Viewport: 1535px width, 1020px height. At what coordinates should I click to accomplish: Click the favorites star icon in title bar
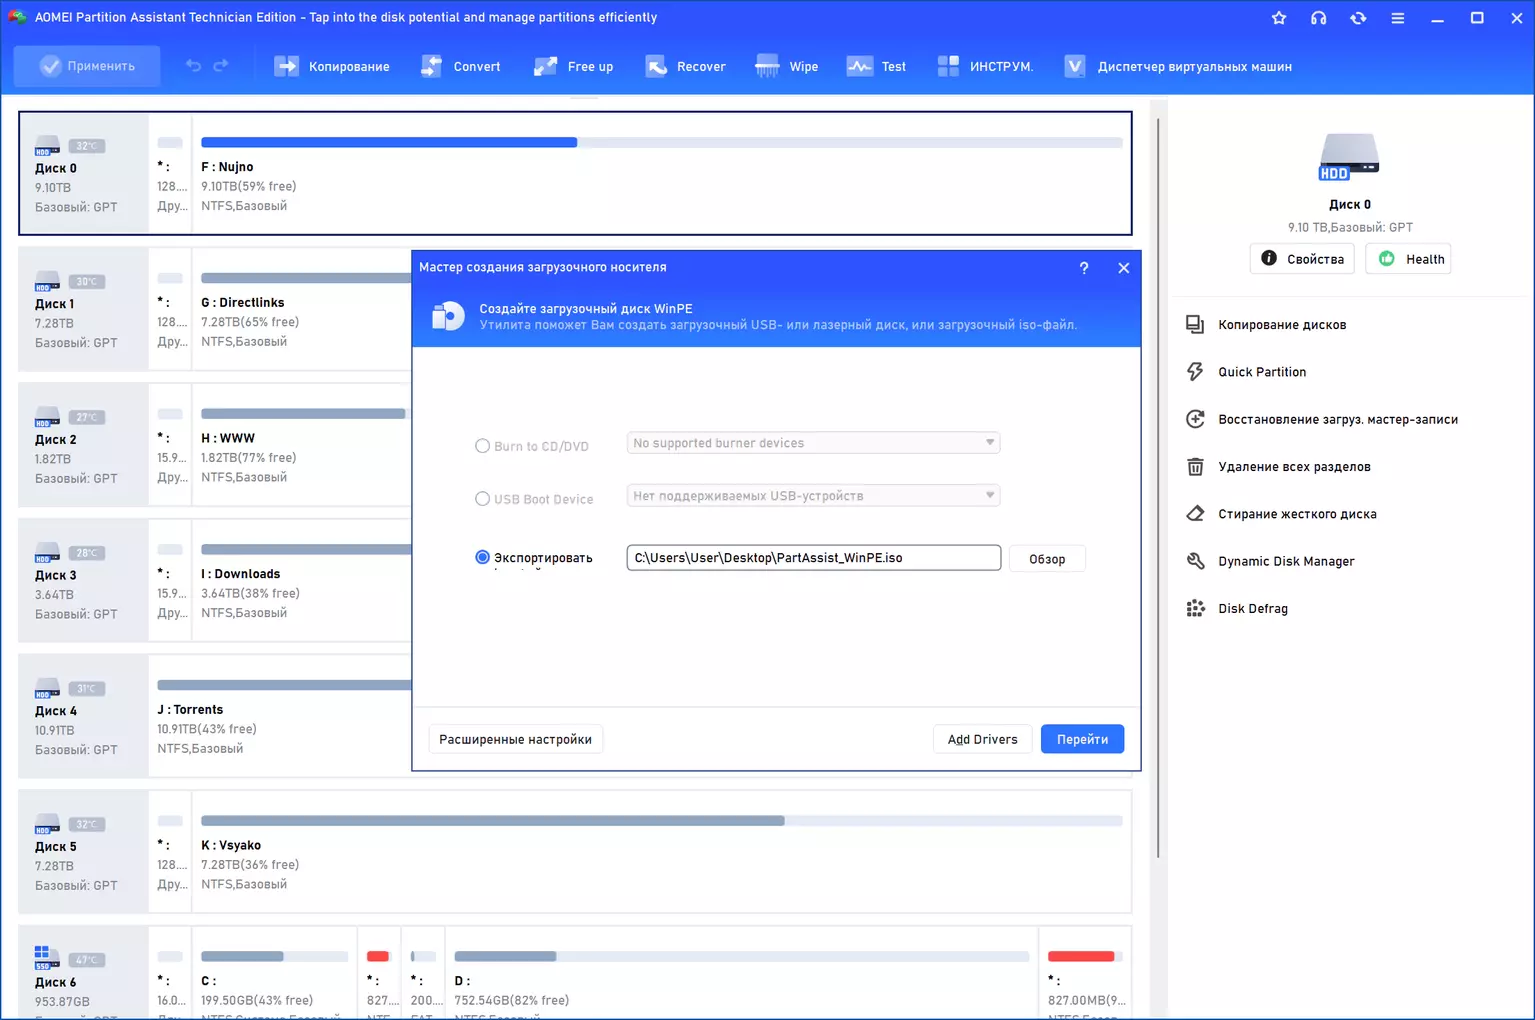[x=1279, y=18]
